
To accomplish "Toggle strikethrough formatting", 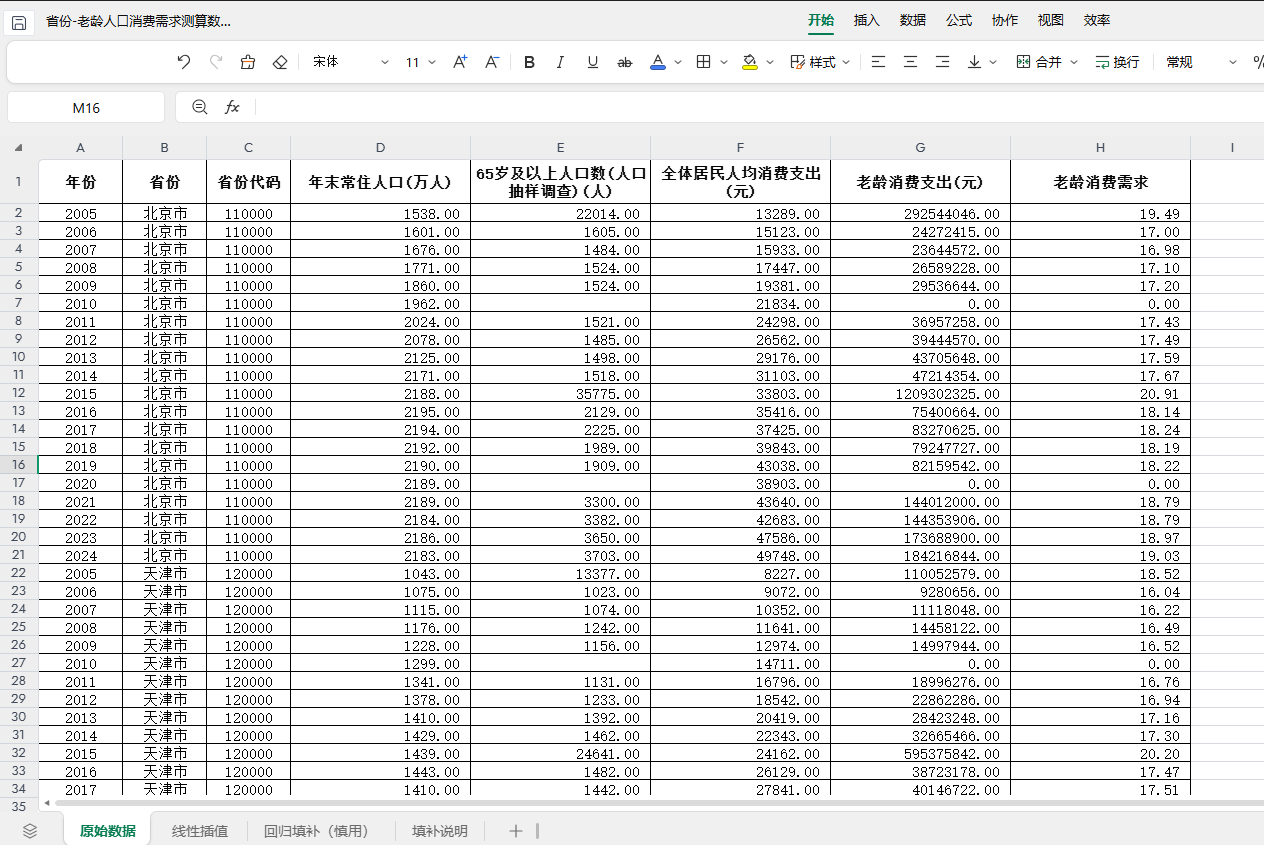I will (625, 62).
